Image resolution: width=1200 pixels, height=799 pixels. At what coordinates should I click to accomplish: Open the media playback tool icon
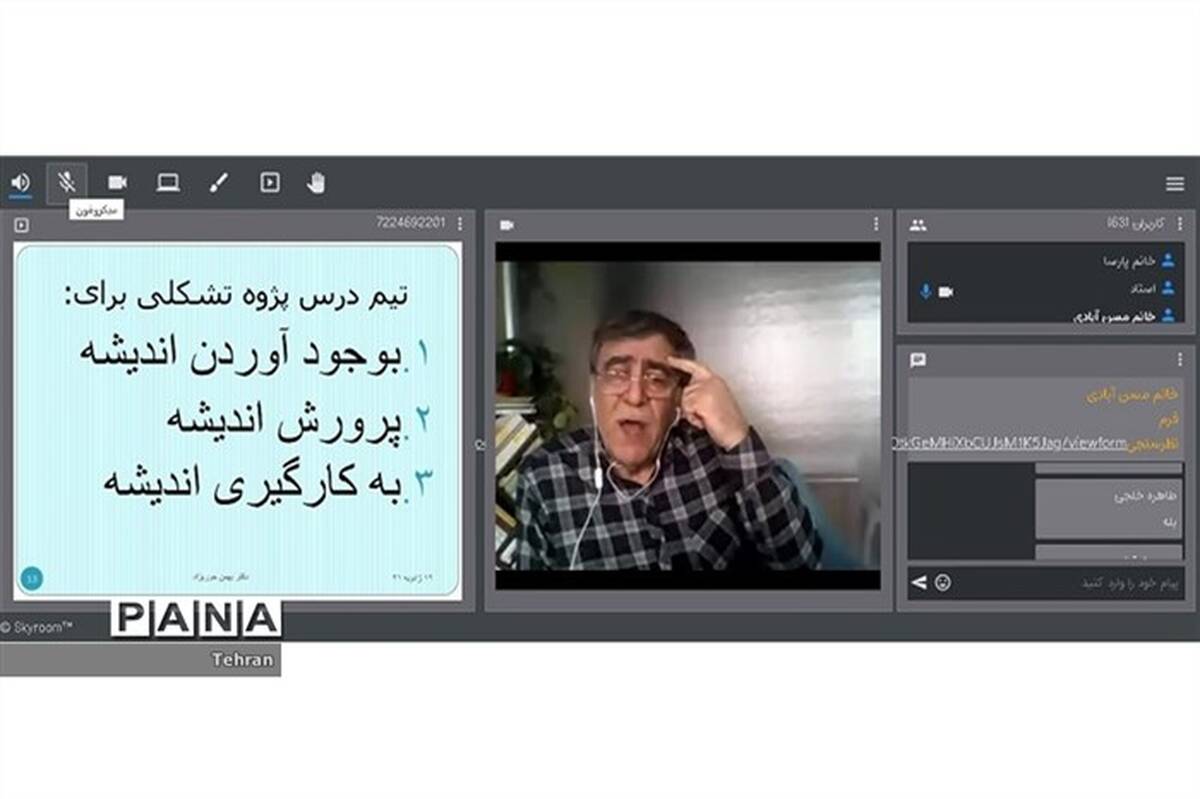pyautogui.click(x=269, y=183)
